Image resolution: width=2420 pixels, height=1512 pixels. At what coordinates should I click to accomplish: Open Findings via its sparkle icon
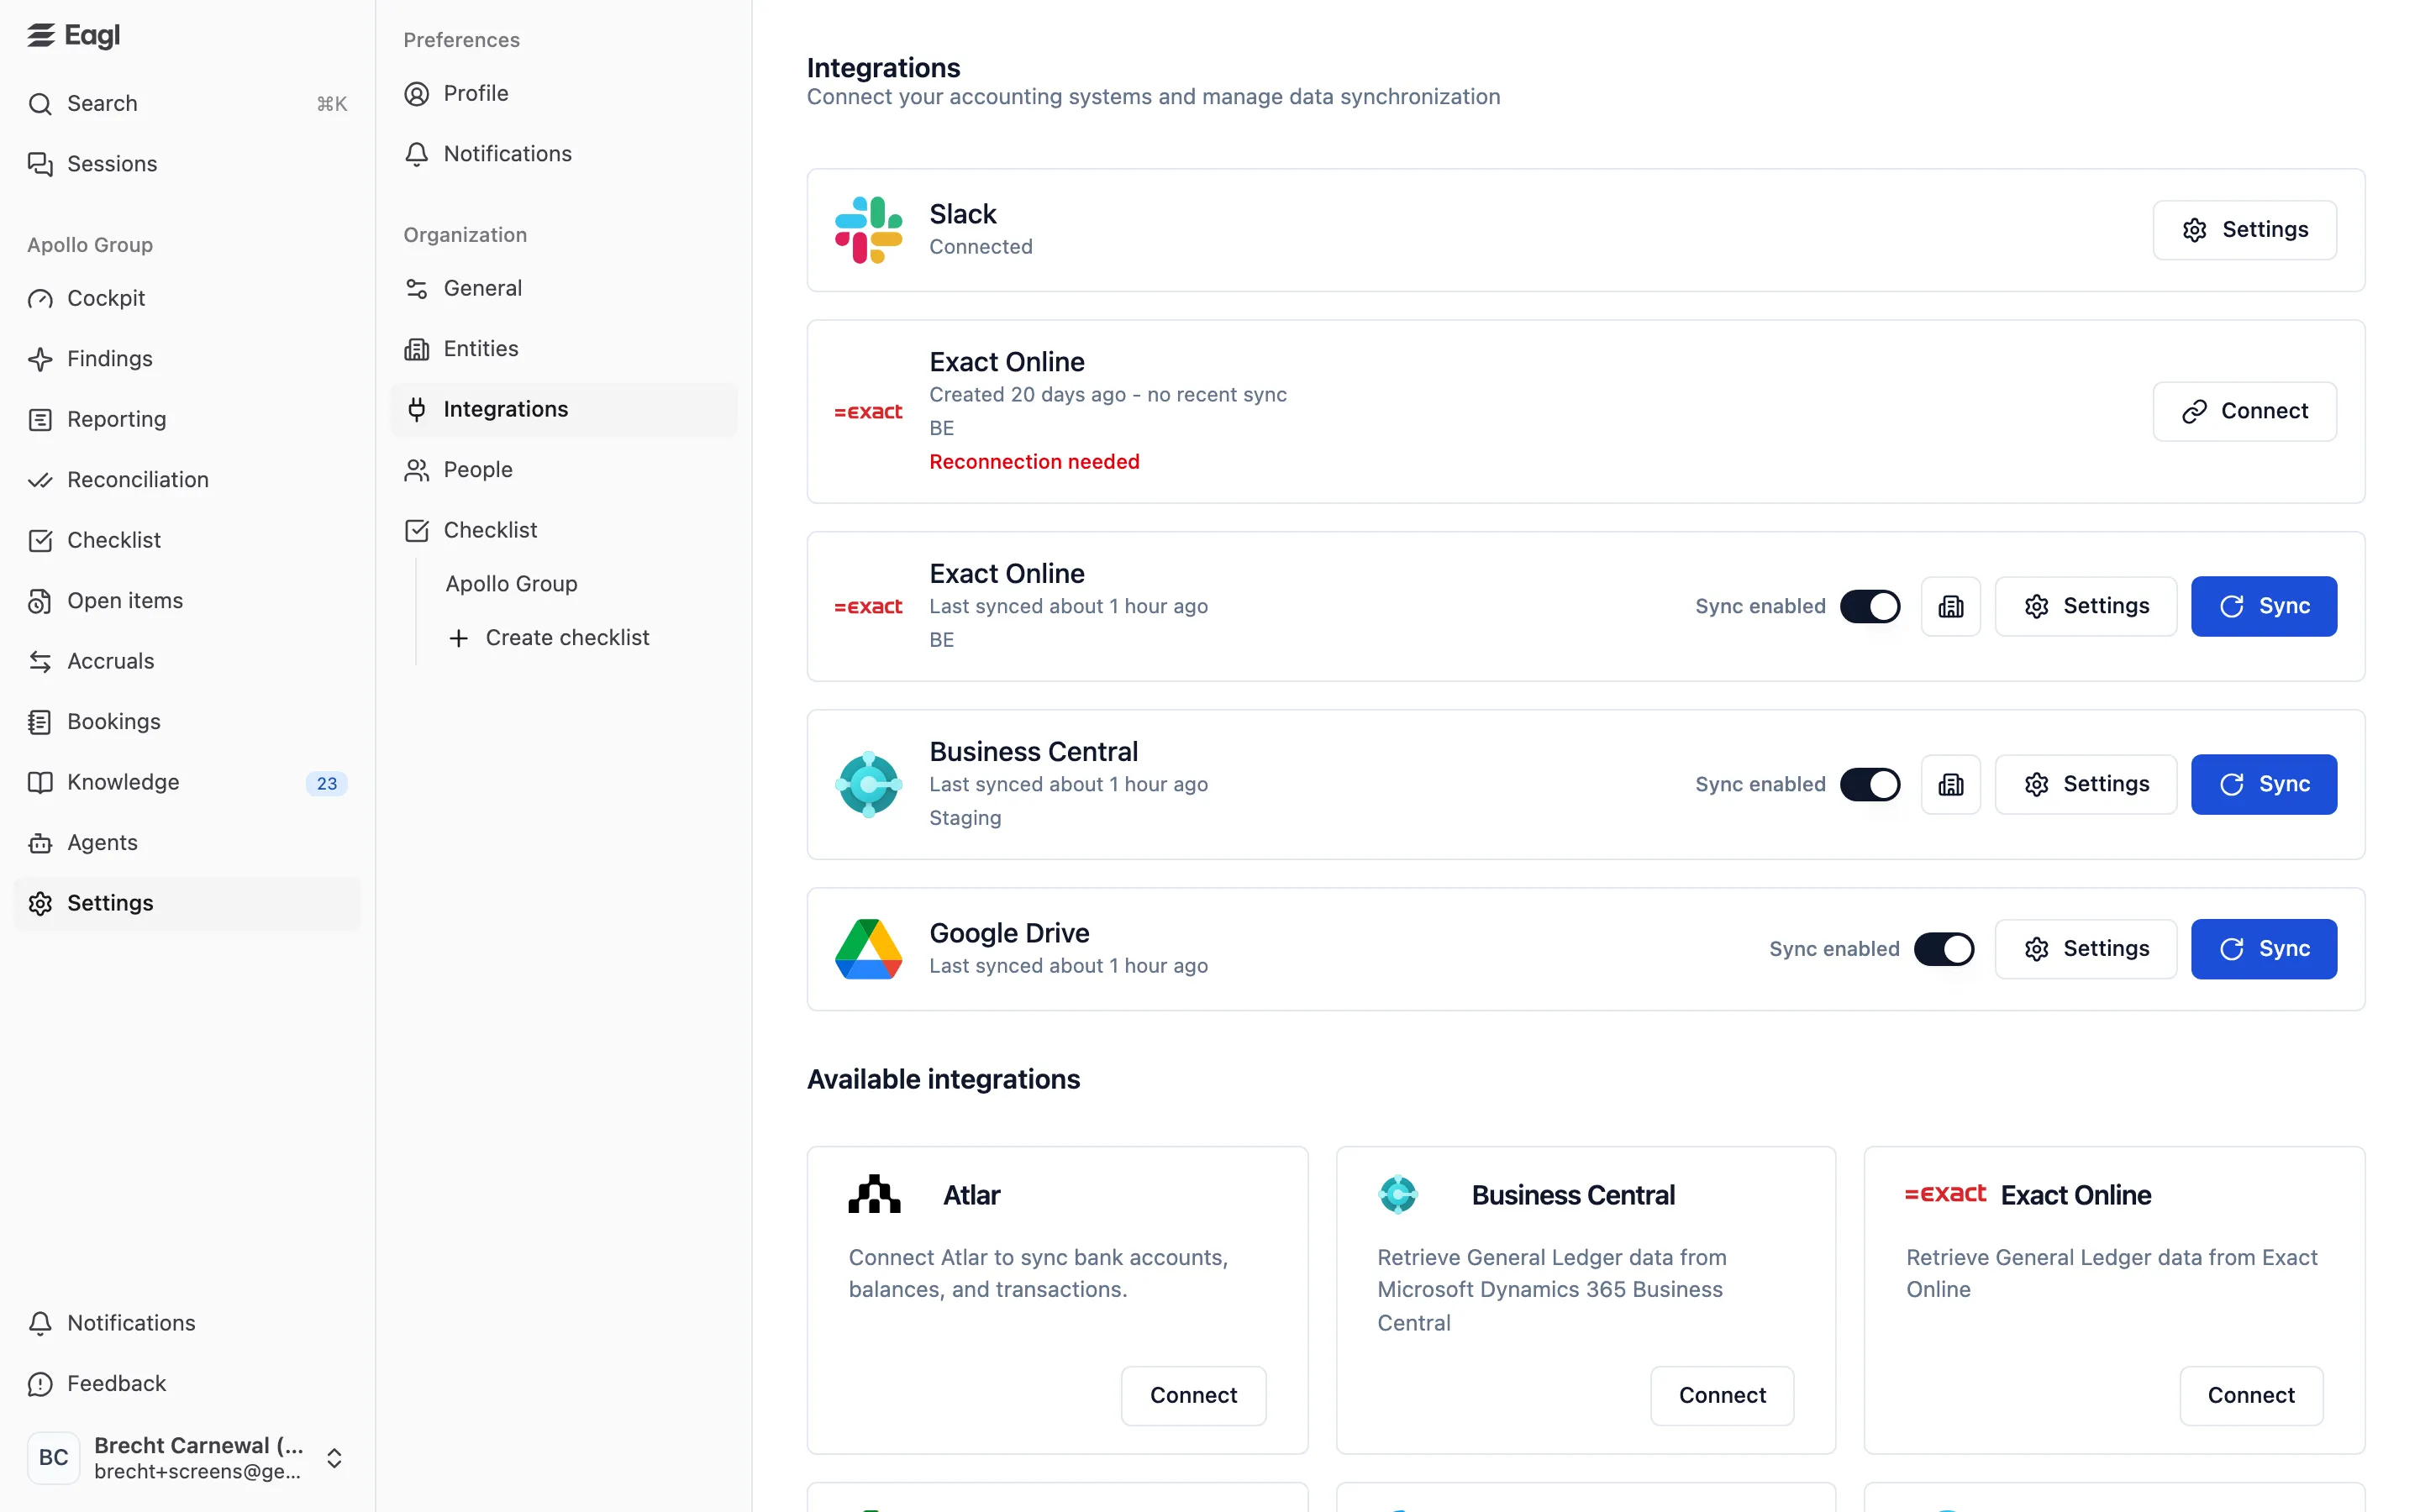coord(40,359)
